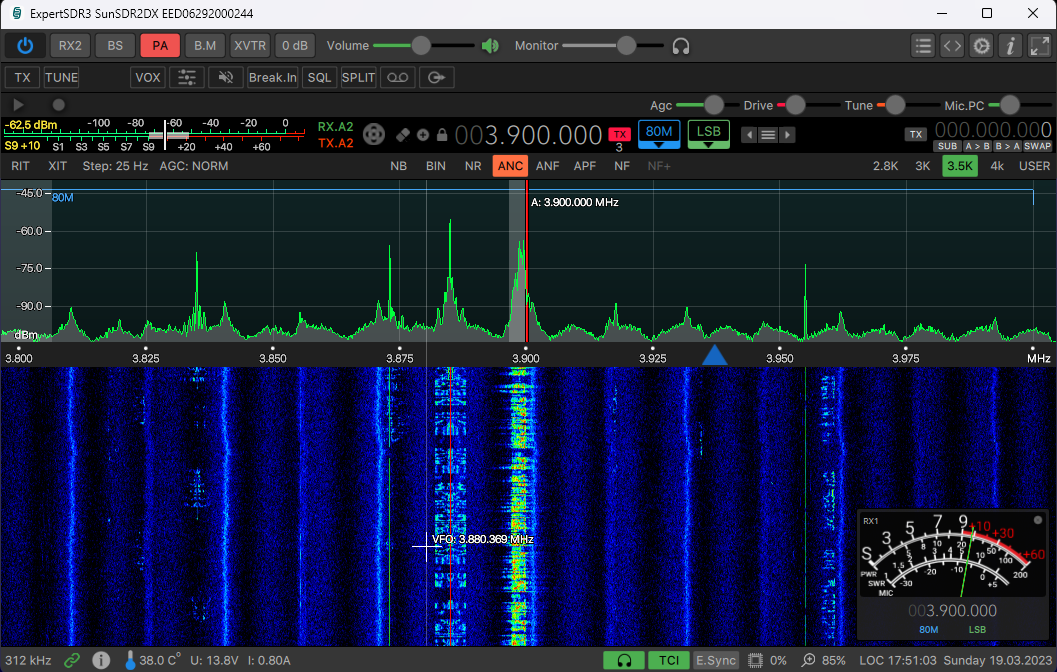Click the plus circle icon beside the frequency
1057x672 pixels.
click(423, 135)
